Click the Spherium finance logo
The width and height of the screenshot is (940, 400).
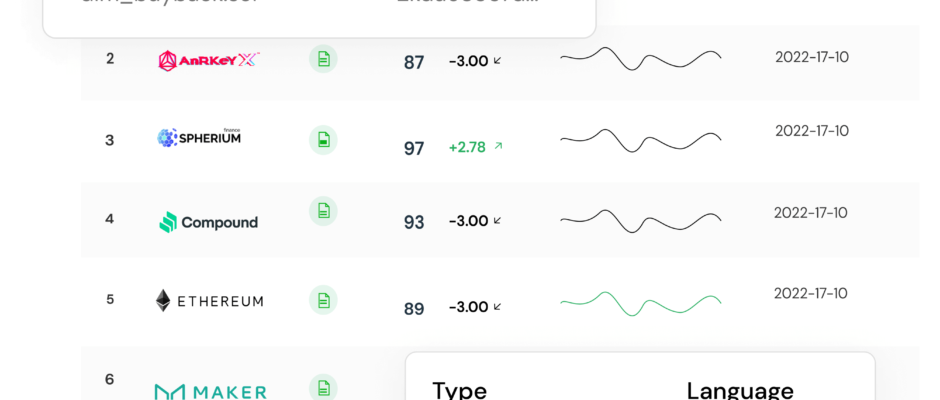199,137
